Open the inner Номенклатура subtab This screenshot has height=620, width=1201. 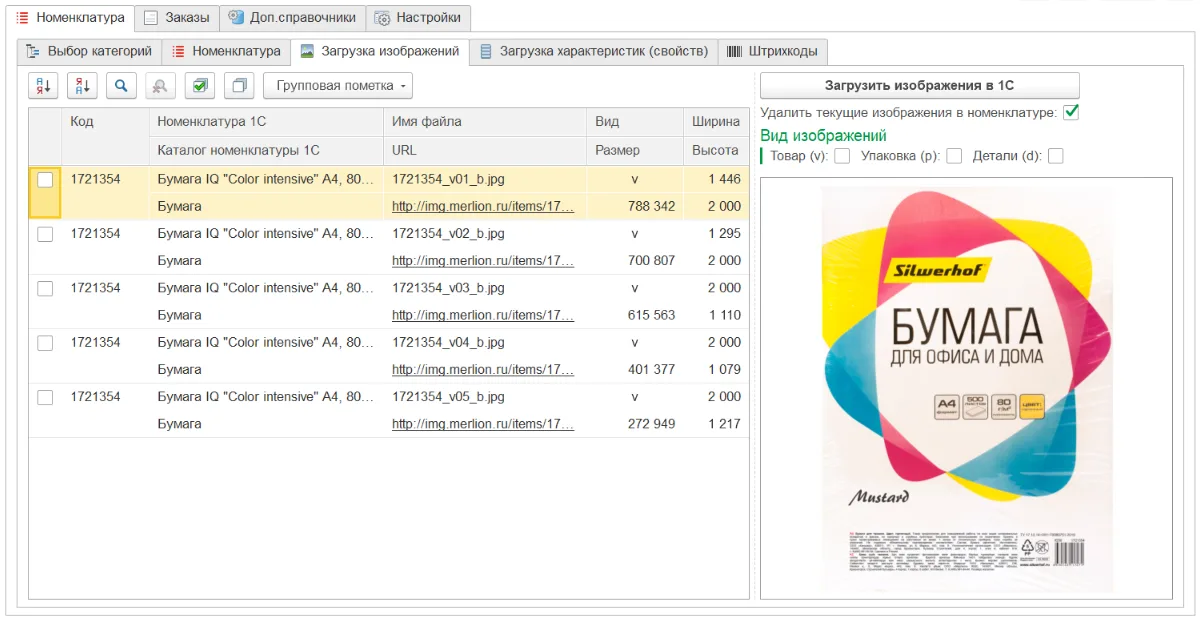click(226, 51)
